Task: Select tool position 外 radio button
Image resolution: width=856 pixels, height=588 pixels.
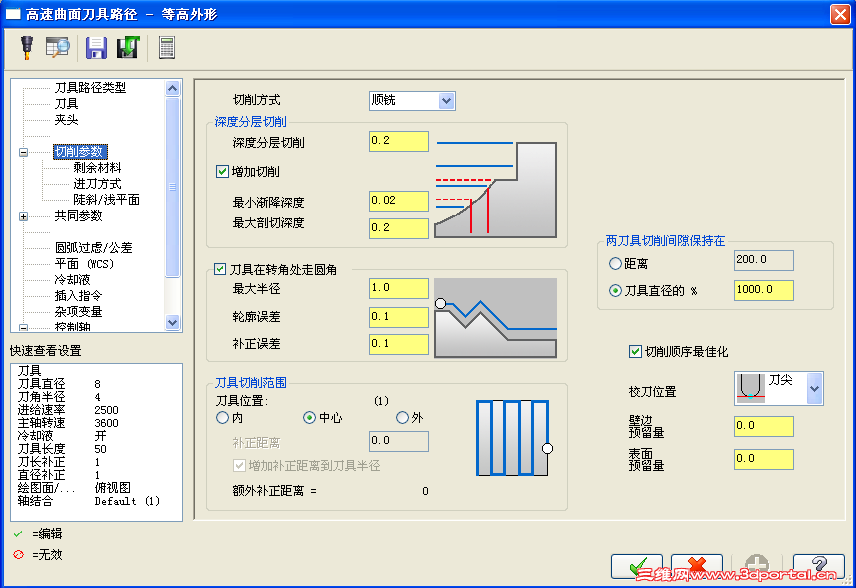Action: pos(402,418)
